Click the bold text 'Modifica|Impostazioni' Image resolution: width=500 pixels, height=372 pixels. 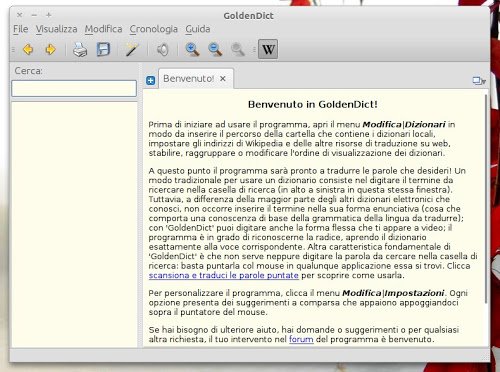pyautogui.click(x=393, y=293)
